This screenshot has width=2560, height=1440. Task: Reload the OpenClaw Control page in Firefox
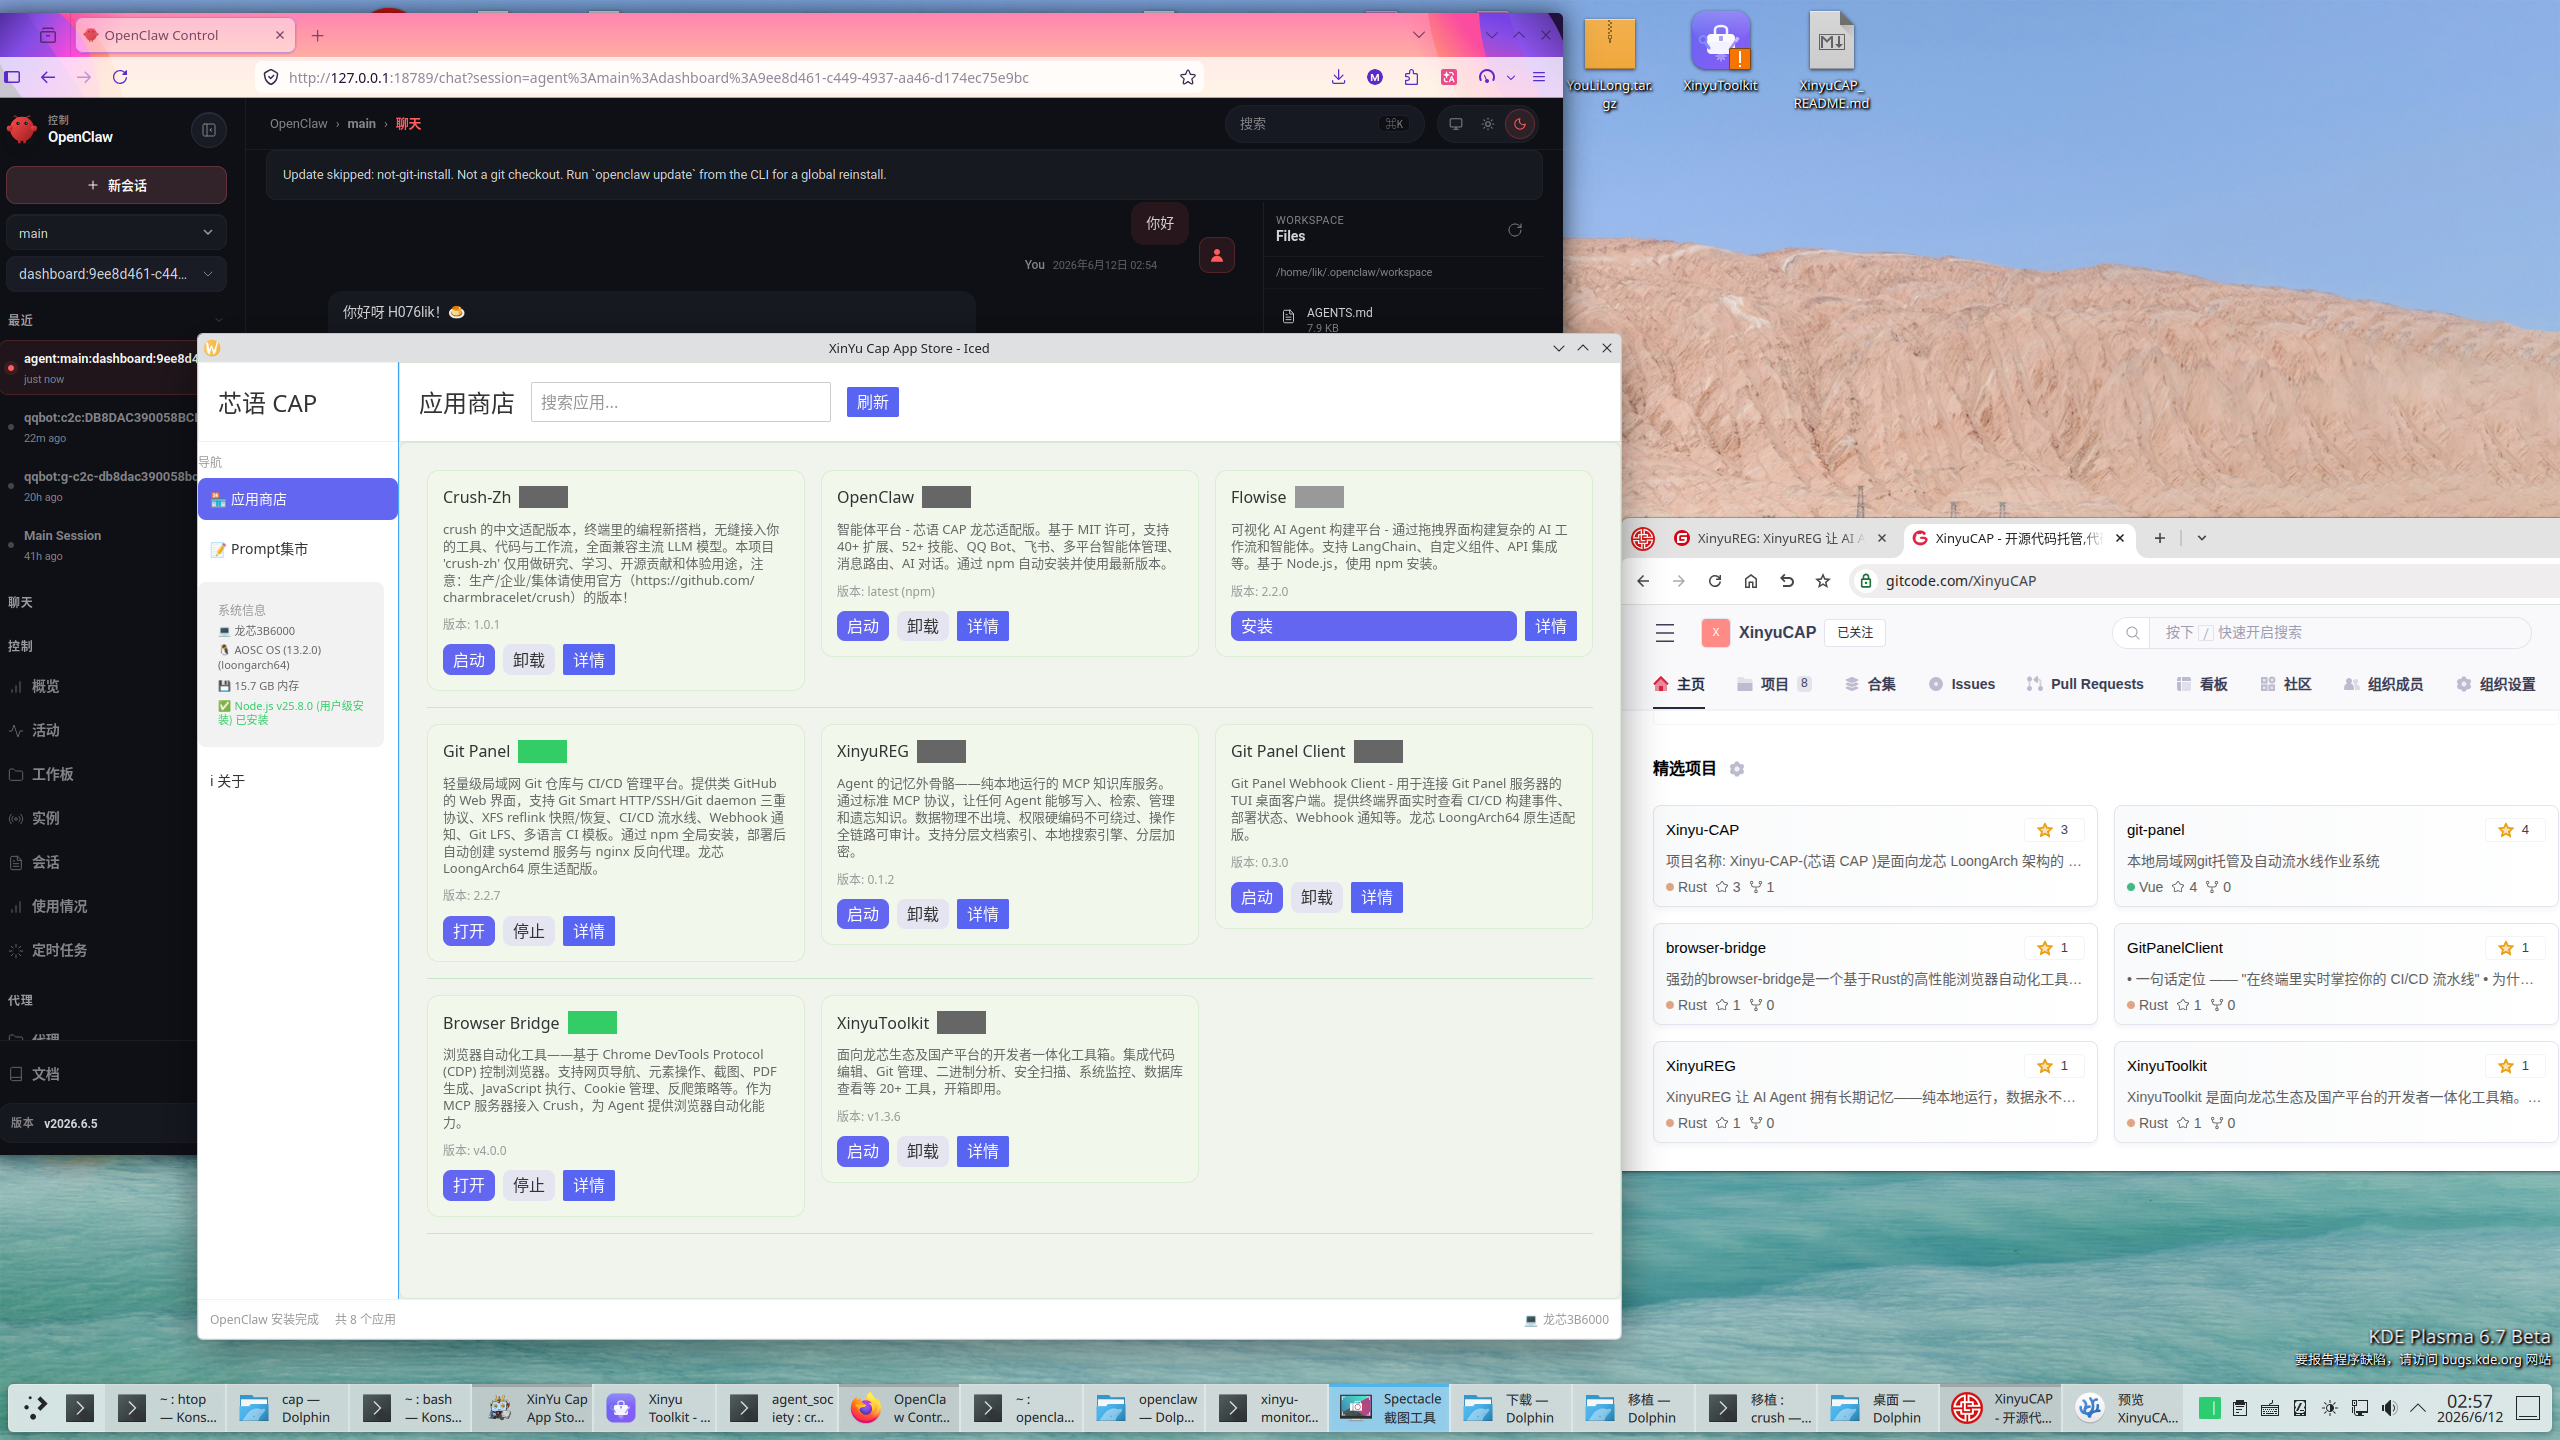[x=120, y=77]
